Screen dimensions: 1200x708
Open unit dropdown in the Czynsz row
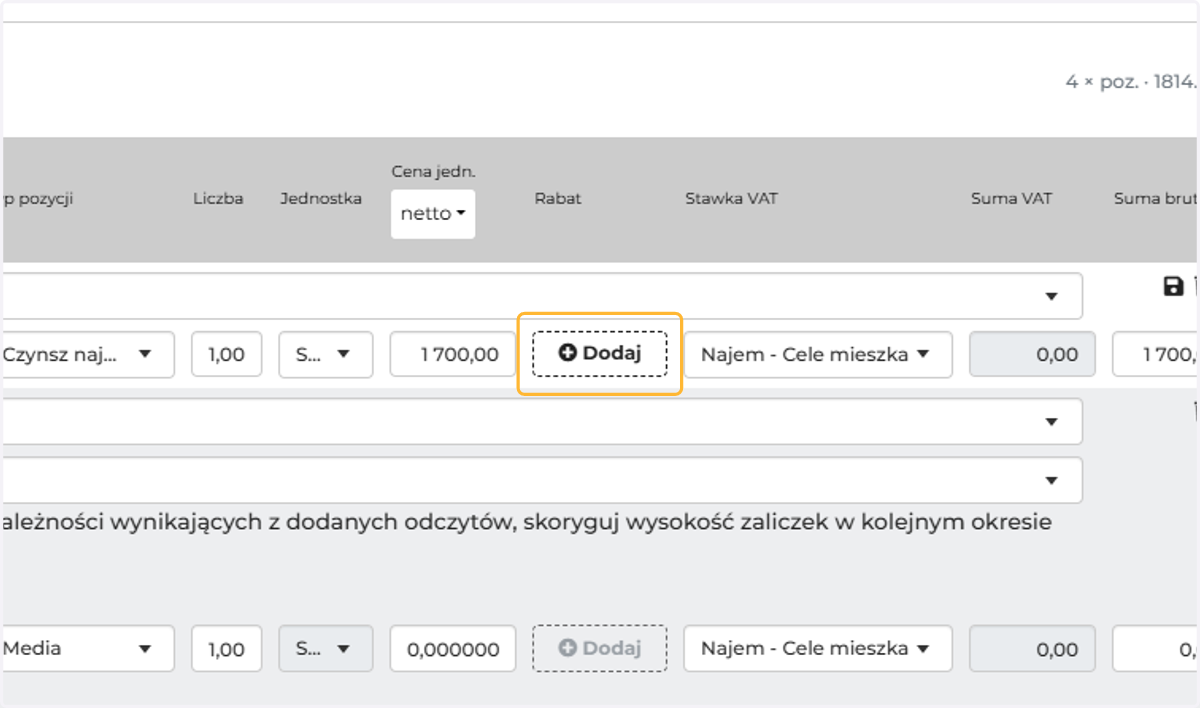(326, 354)
